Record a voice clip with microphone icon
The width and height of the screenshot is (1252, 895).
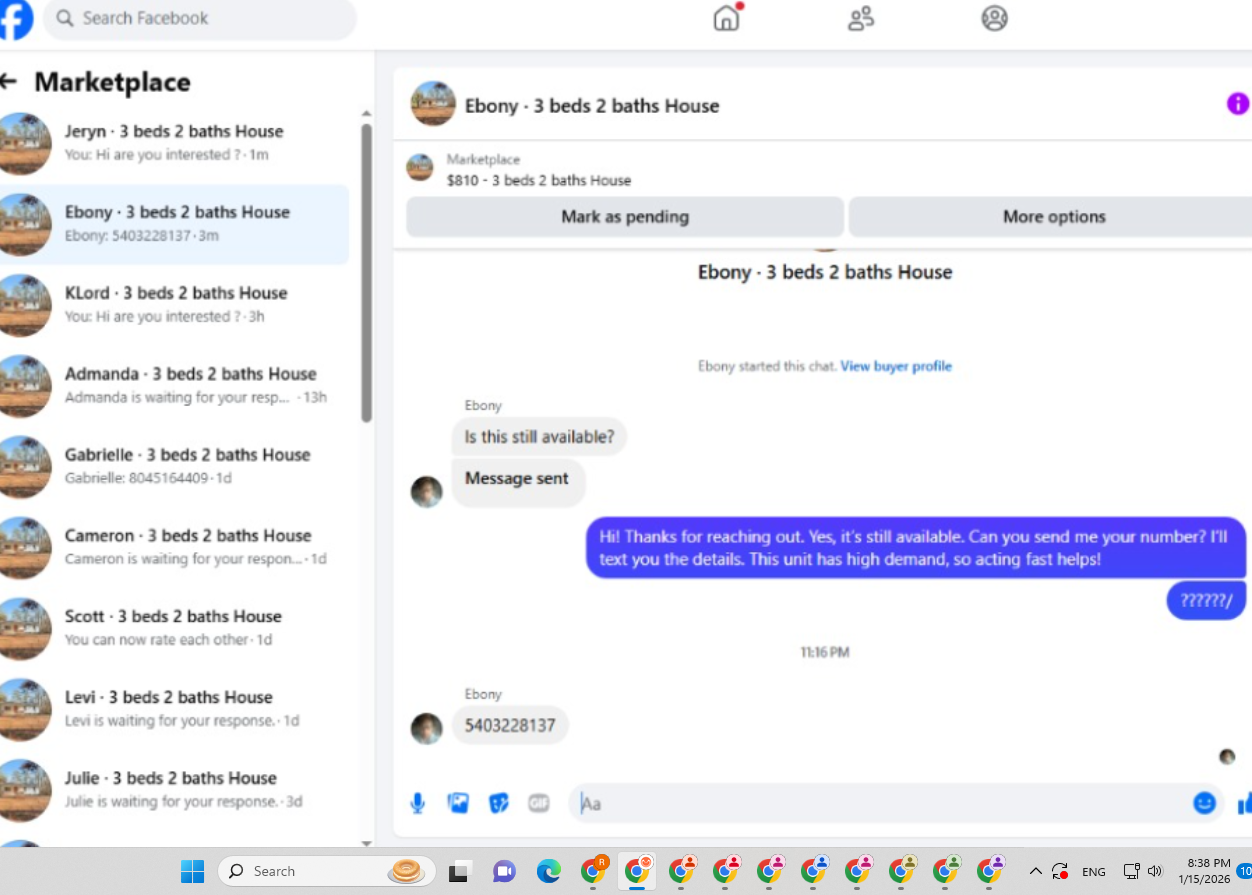click(418, 802)
